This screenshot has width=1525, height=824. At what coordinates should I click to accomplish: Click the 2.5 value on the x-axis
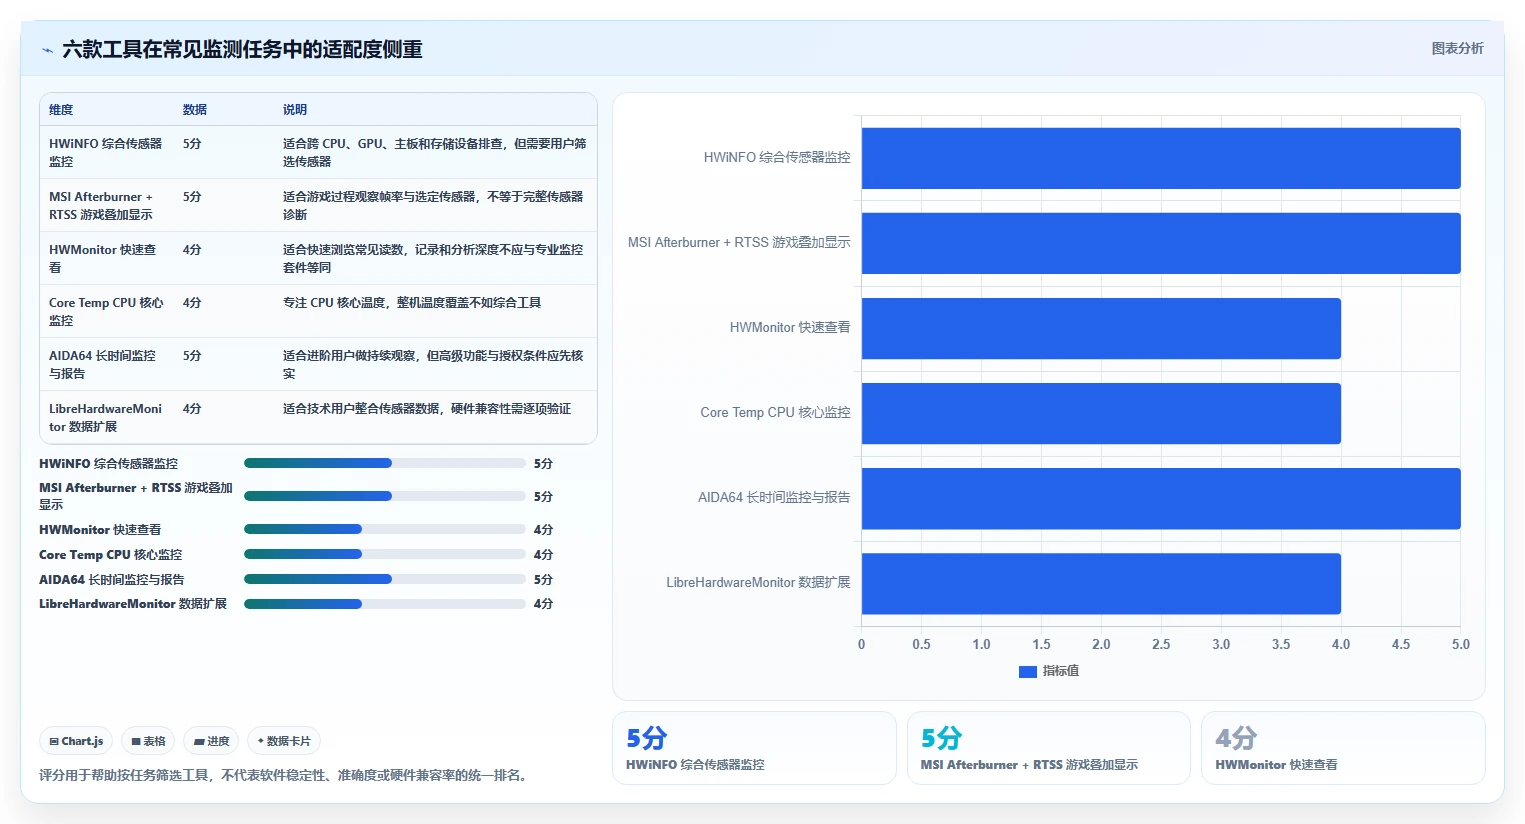pos(1161,644)
